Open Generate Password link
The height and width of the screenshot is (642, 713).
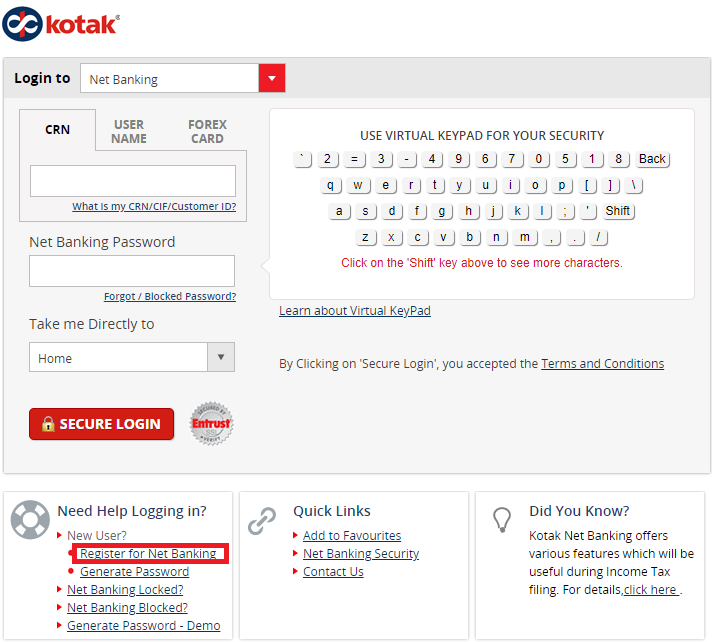[135, 572]
